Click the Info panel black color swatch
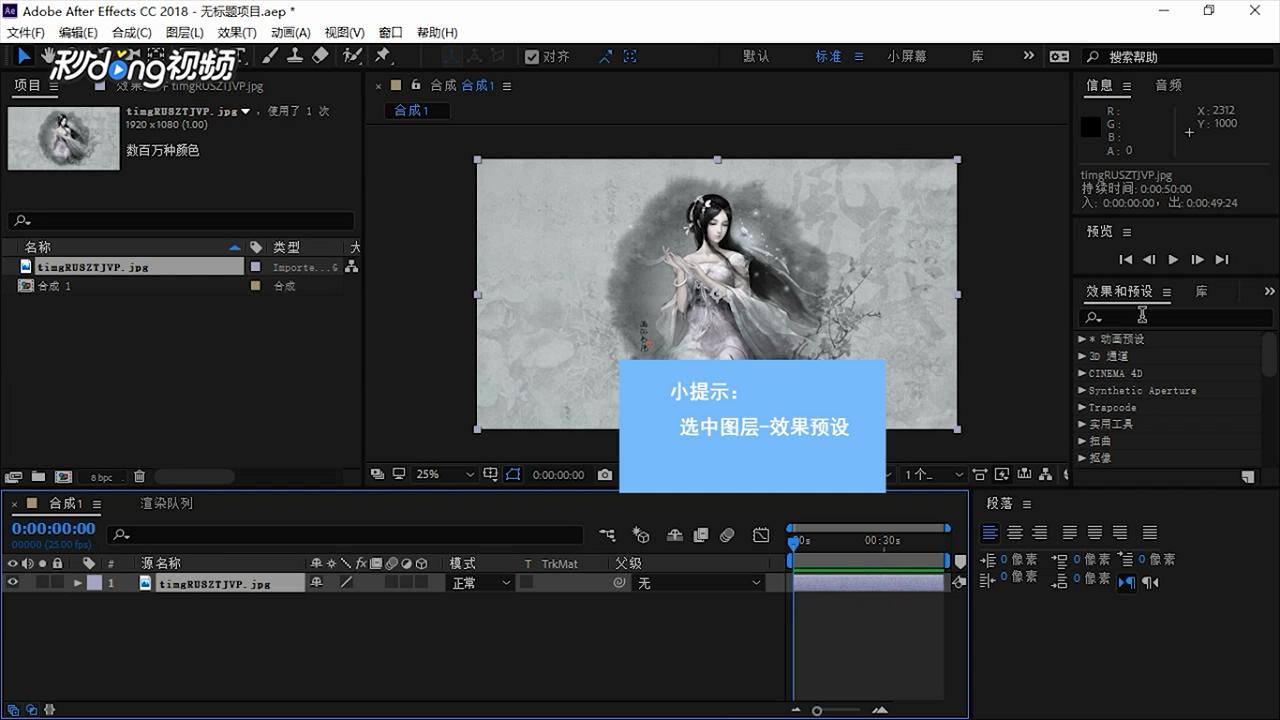Image resolution: width=1280 pixels, height=720 pixels. pos(1091,127)
